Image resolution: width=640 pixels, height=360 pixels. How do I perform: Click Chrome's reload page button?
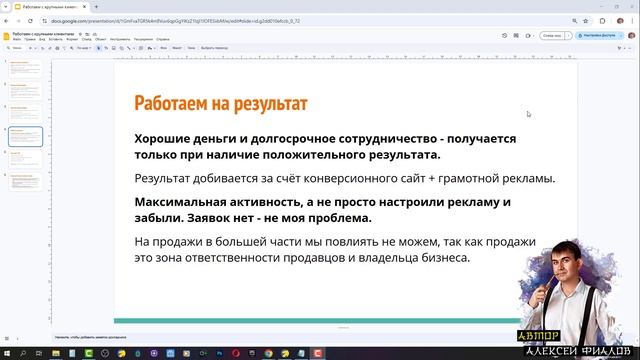point(30,21)
